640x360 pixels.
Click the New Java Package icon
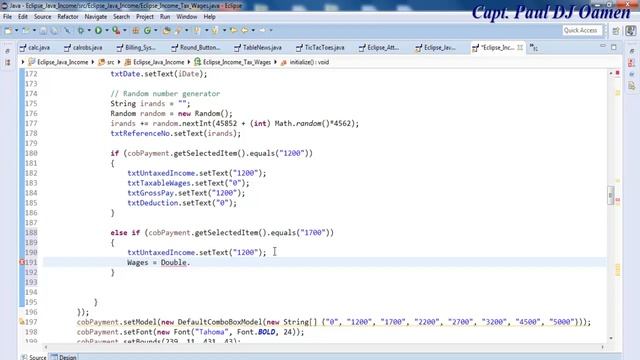[x=135, y=30]
